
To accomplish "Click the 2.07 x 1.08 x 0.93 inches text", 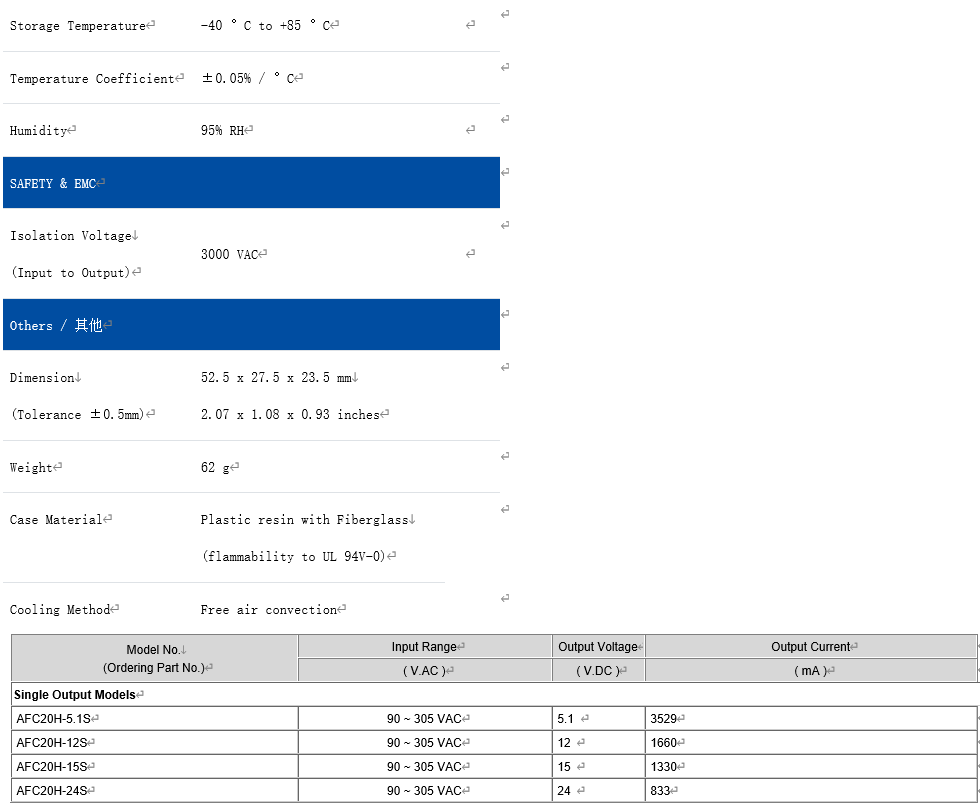I will point(290,415).
